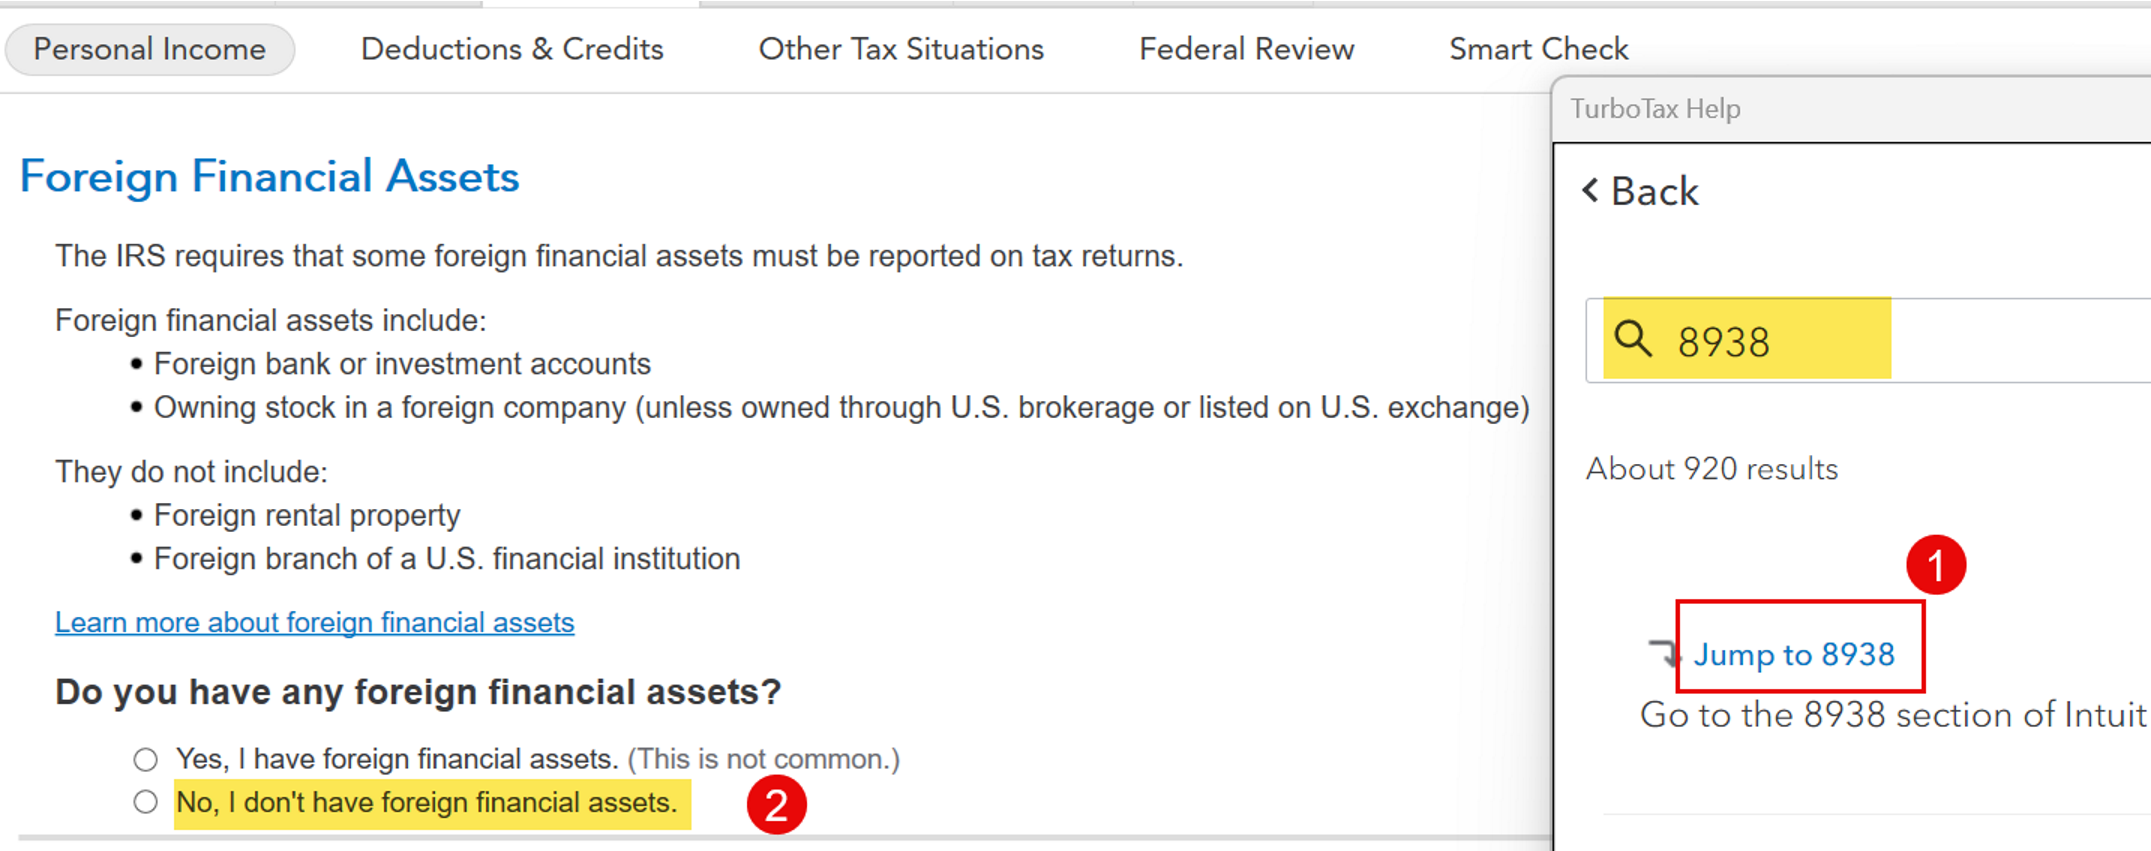
Task: Open Learn more about foreign financial assets link
Action: (314, 622)
